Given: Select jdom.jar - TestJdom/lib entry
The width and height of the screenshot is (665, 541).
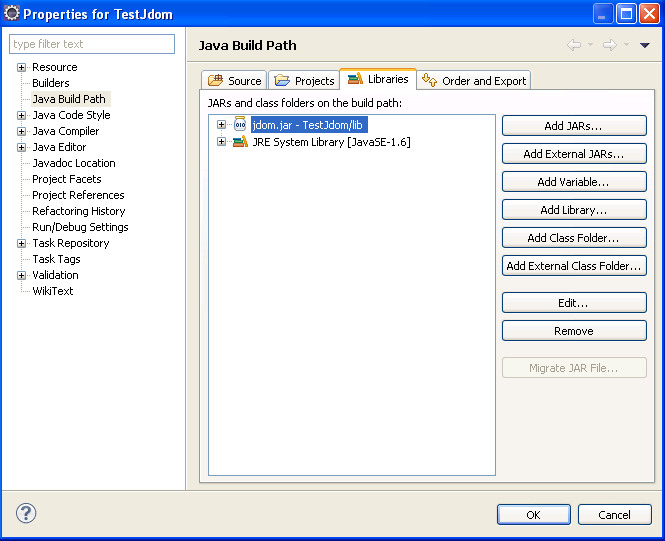Looking at the screenshot, I should [x=308, y=125].
